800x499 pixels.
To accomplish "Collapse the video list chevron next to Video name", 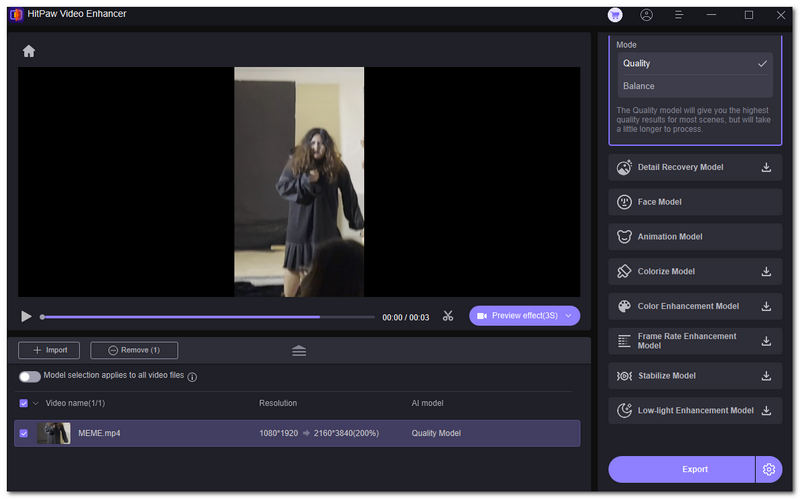I will 36,403.
